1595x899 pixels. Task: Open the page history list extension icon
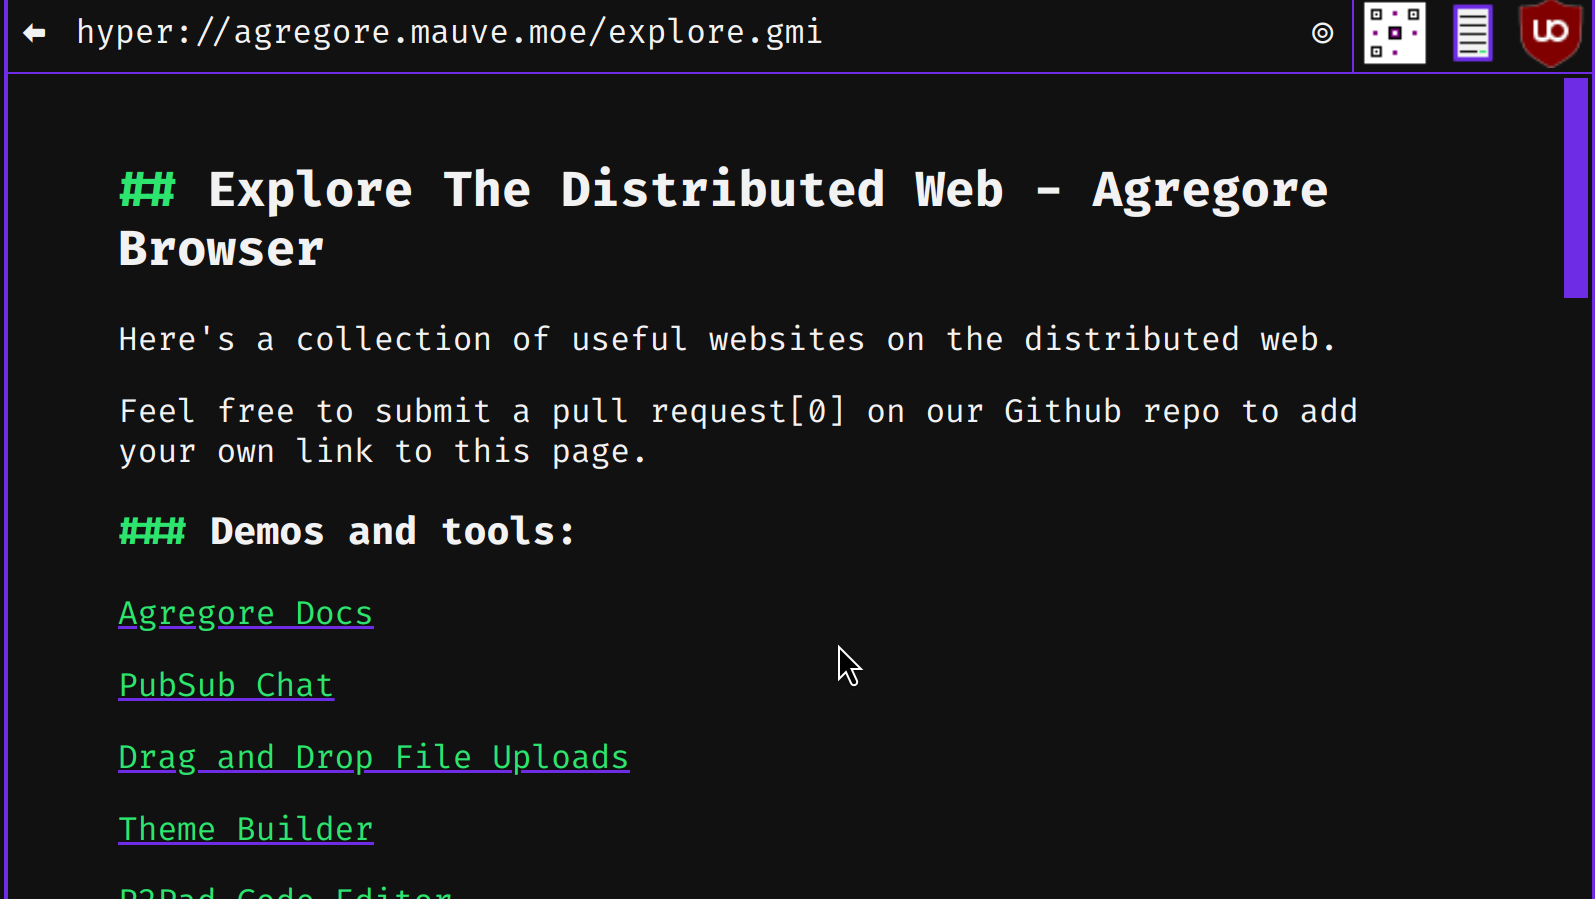1472,33
